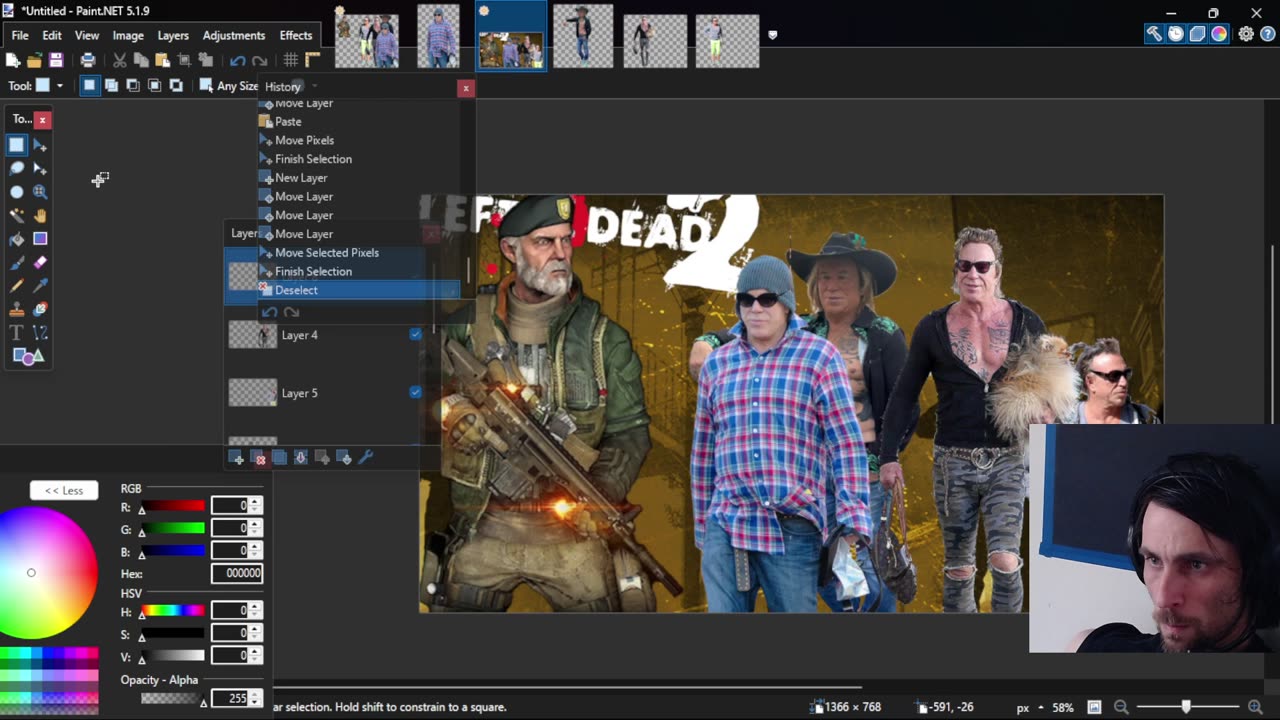This screenshot has height=720, width=1280.
Task: Select the Zoom tool
Action: [x=40, y=192]
